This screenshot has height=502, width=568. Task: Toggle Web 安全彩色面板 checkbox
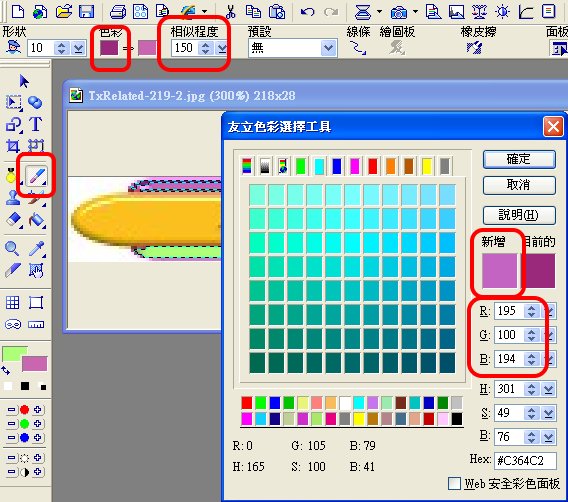click(x=454, y=483)
